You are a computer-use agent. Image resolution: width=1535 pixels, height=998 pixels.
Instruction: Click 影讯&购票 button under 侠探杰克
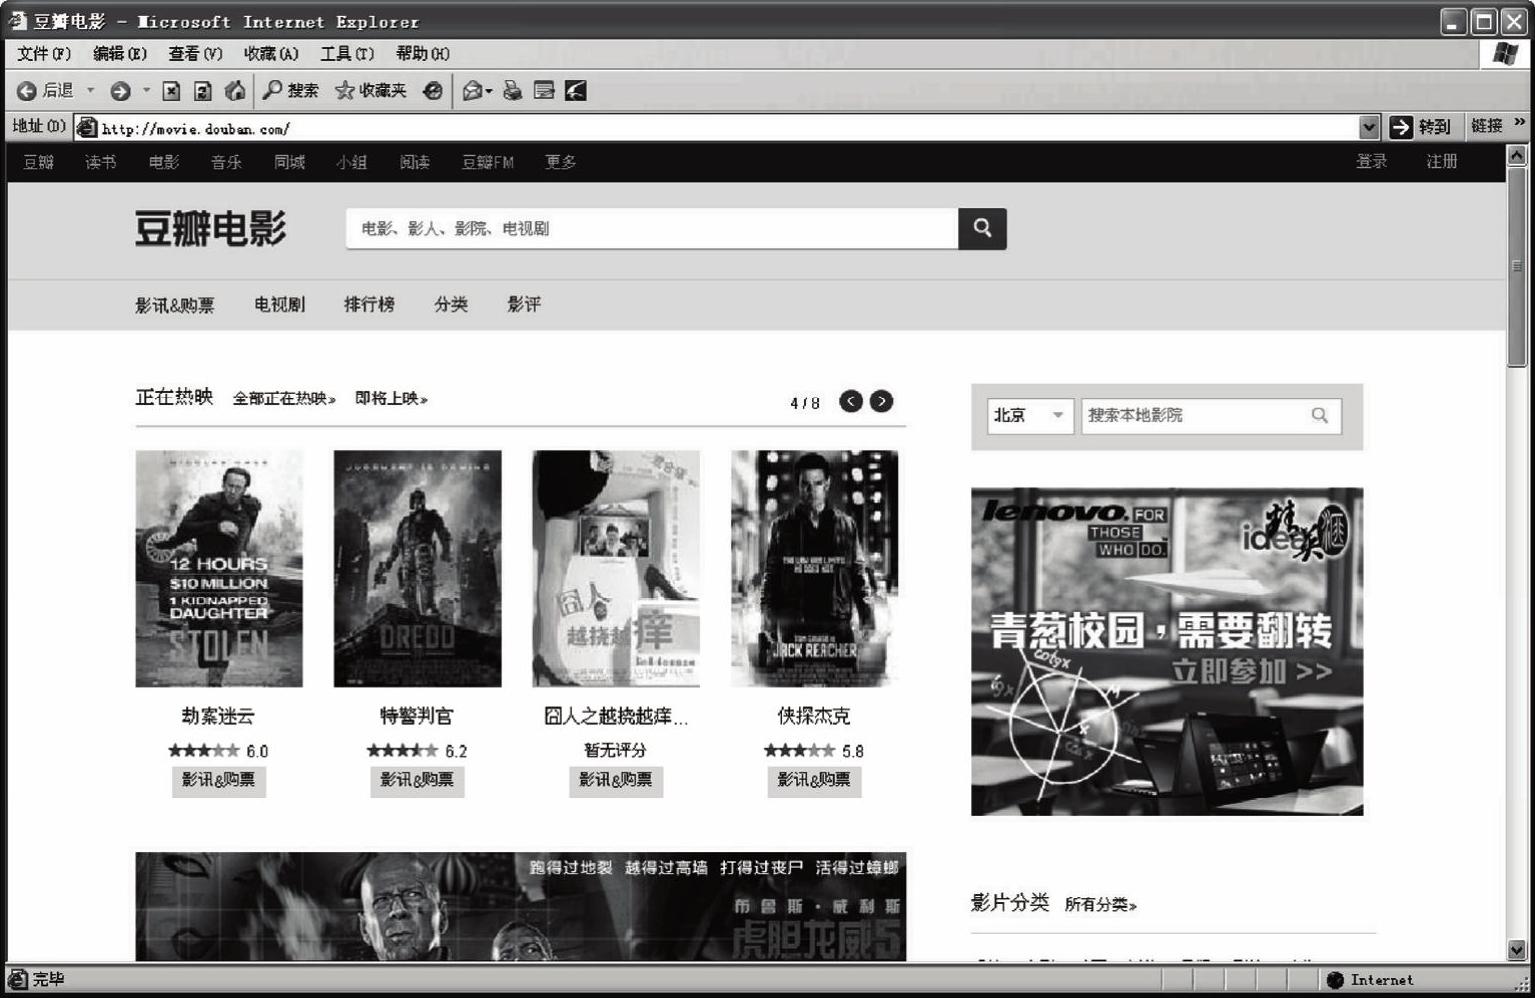coord(814,780)
